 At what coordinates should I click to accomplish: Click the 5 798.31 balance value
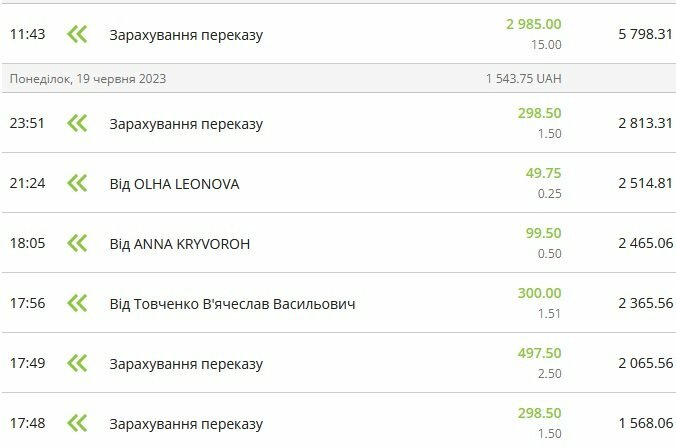pyautogui.click(x=646, y=34)
